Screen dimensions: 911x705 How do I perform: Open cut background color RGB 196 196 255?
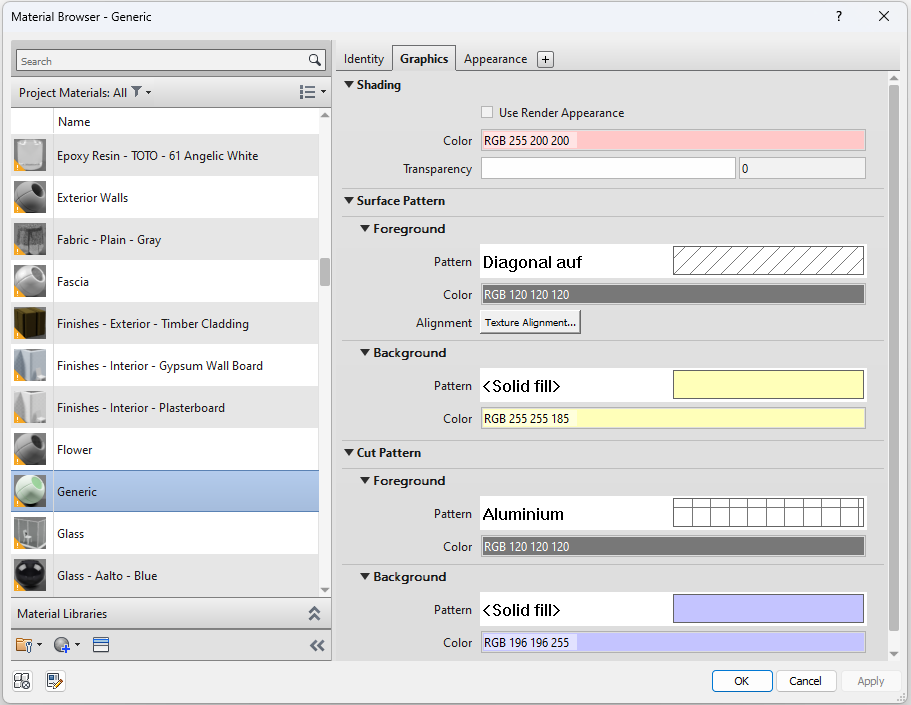click(x=673, y=642)
